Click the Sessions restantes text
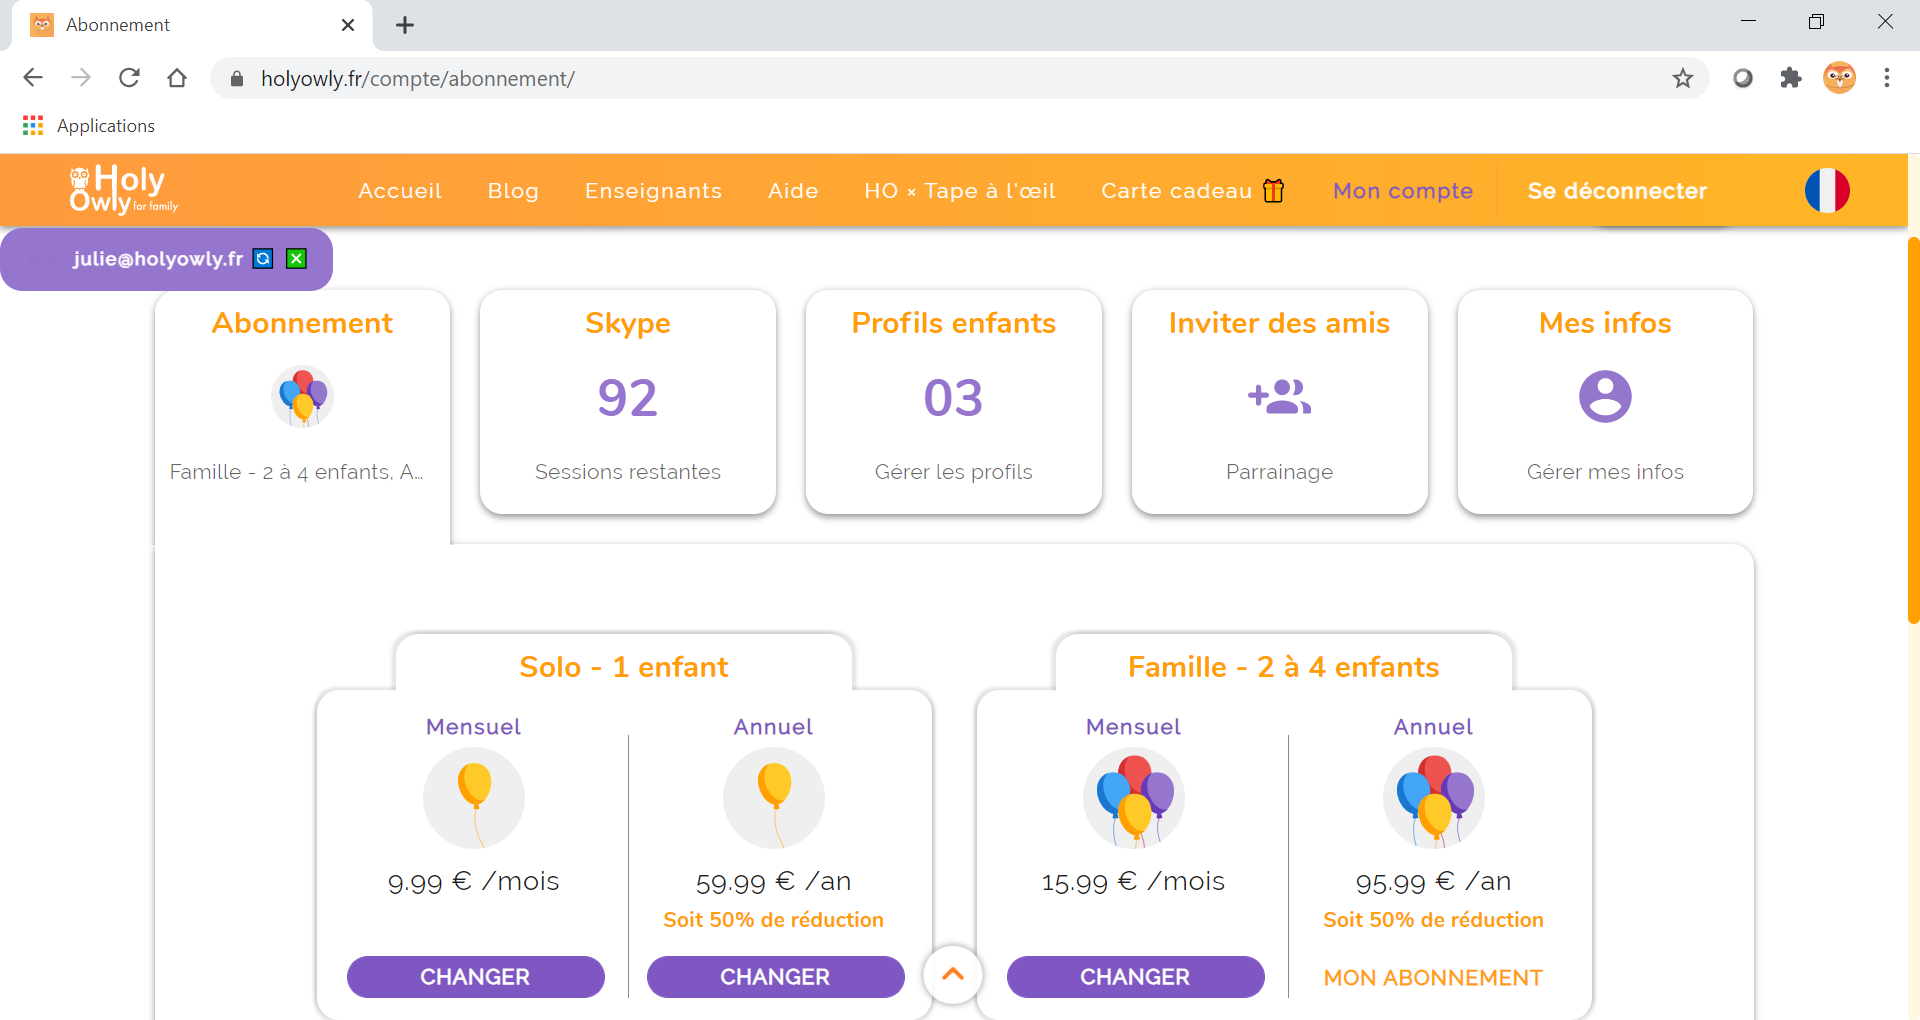The width and height of the screenshot is (1920, 1020). tap(628, 472)
